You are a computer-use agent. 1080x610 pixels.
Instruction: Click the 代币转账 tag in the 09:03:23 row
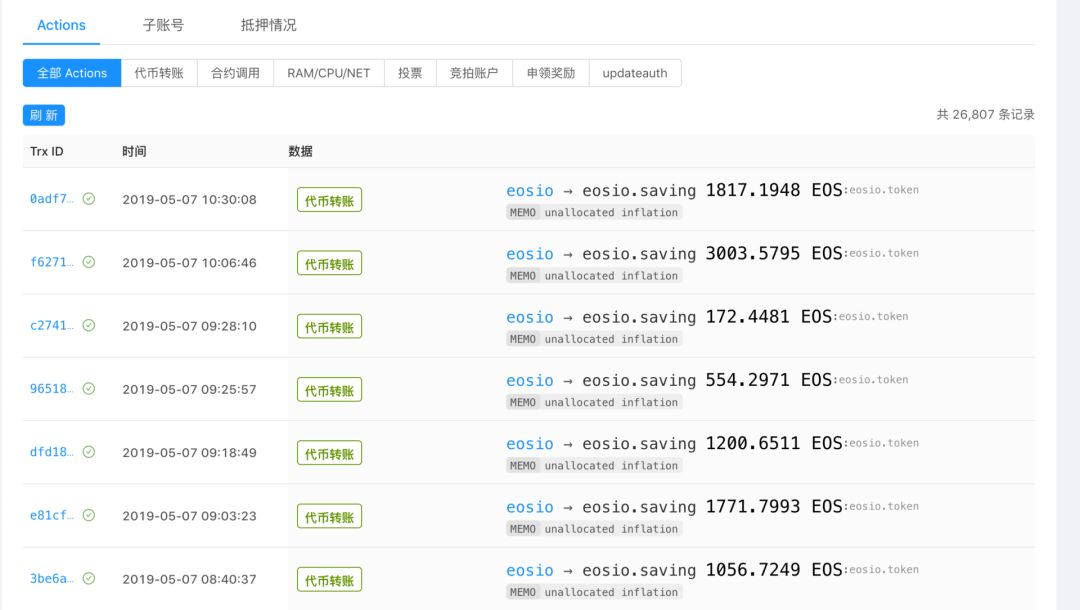click(x=329, y=517)
